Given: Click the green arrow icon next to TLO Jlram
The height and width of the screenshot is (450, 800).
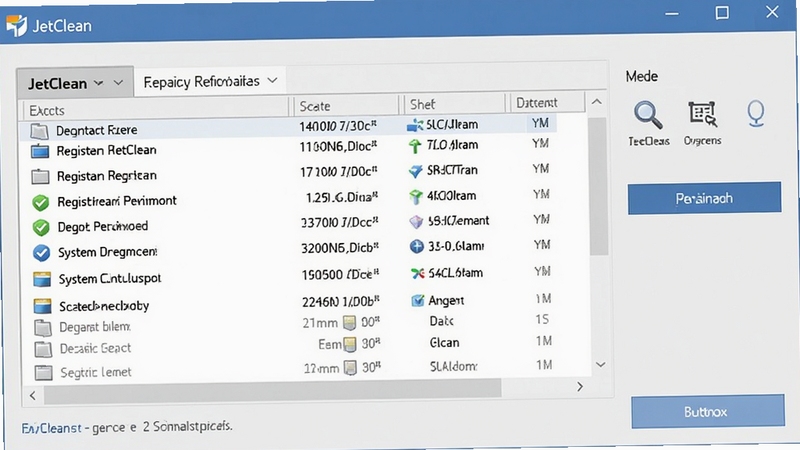Looking at the screenshot, I should pyautogui.click(x=415, y=146).
